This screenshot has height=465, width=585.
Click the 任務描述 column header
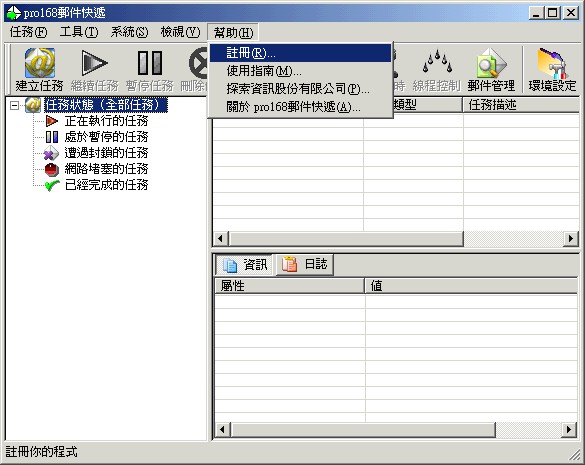pos(521,105)
